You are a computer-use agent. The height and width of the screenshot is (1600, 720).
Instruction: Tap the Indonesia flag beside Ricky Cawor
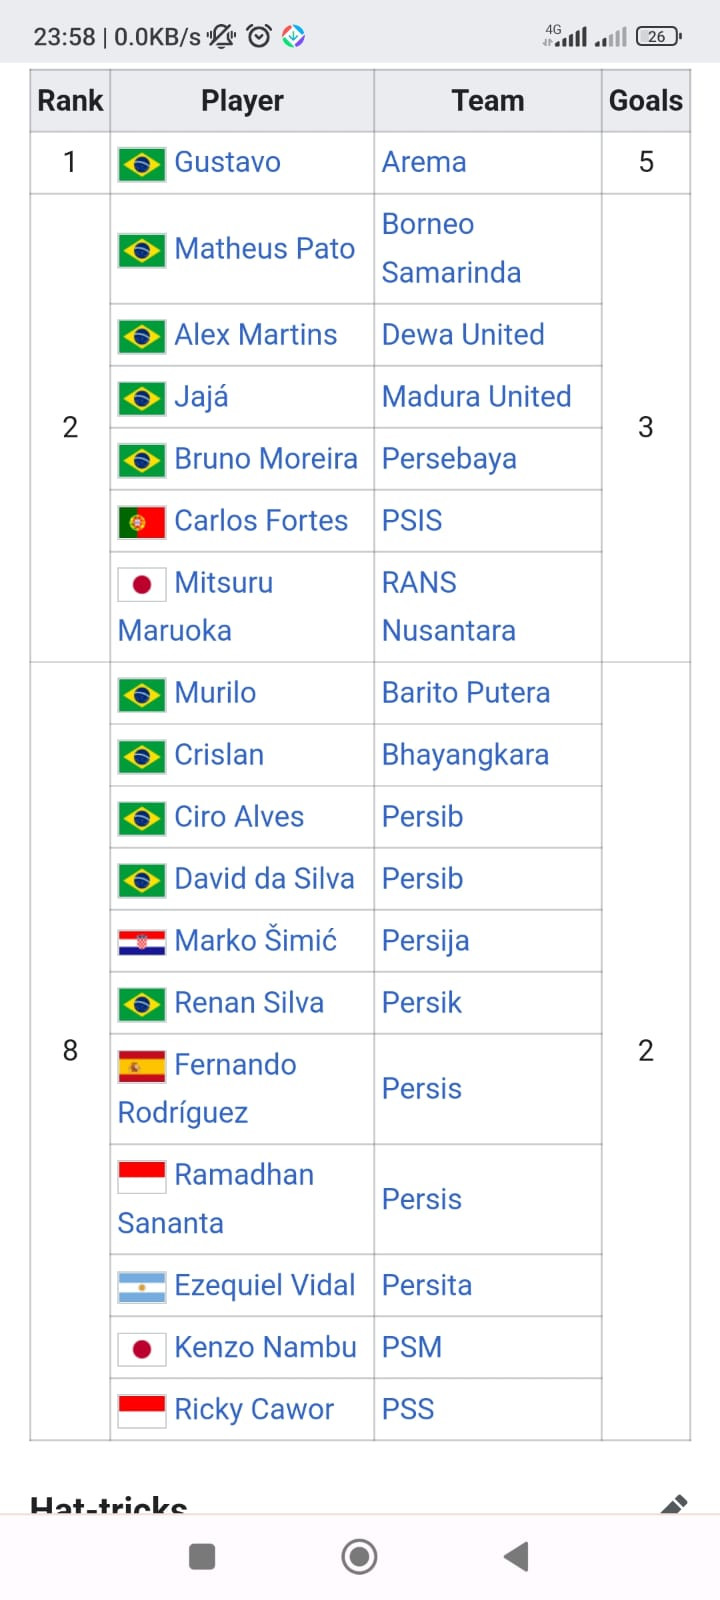pos(141,1410)
